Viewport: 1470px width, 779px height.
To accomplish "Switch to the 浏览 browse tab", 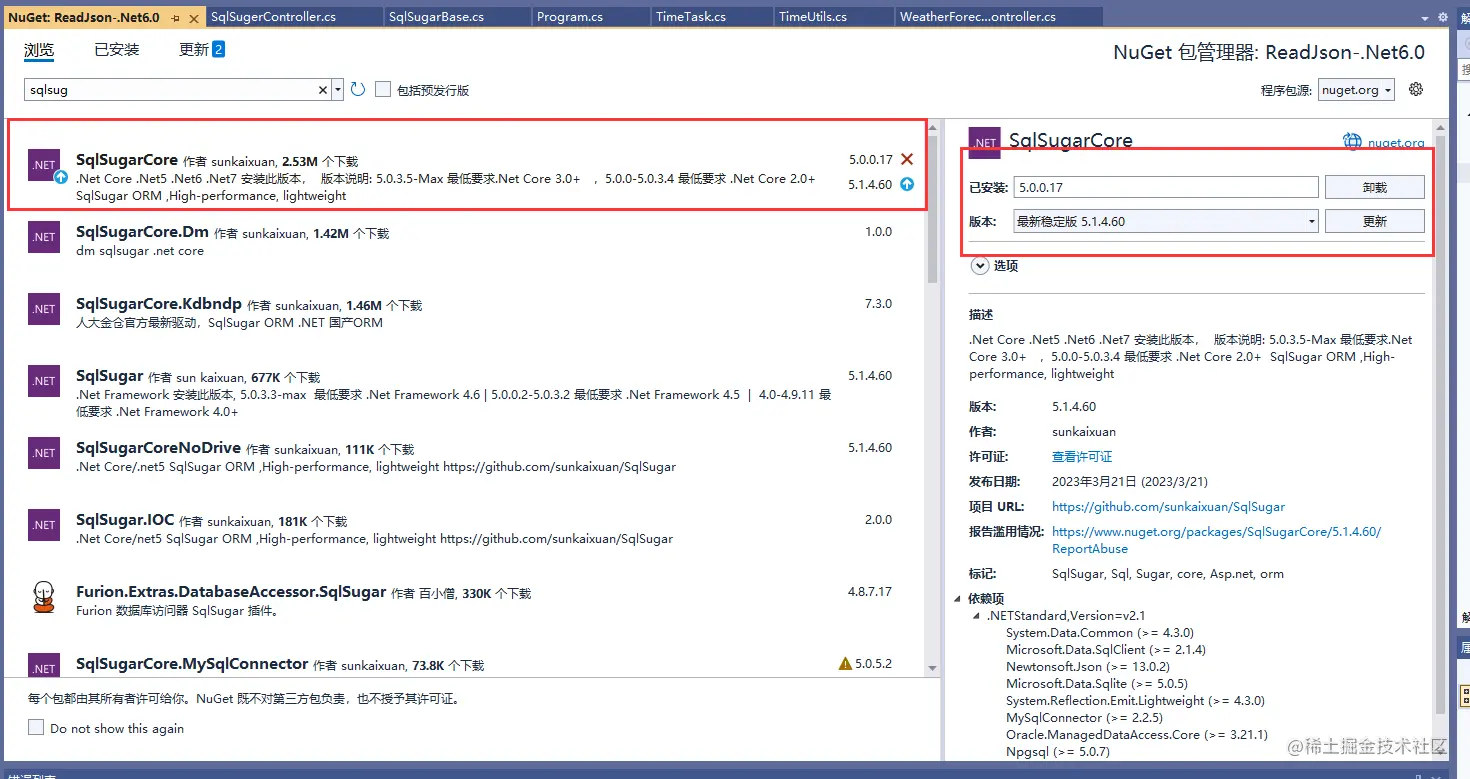I will (39, 50).
